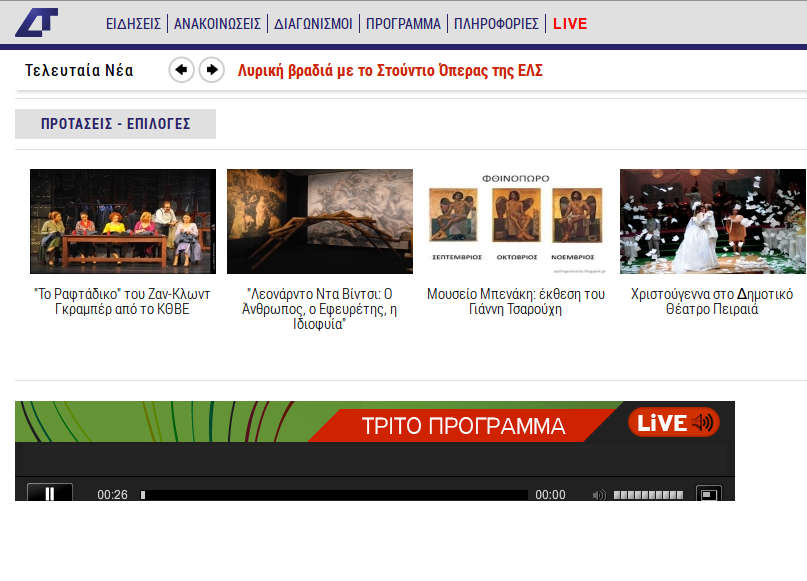Click the player seek progress bar
The height and width of the screenshot is (581, 807).
[x=335, y=495]
